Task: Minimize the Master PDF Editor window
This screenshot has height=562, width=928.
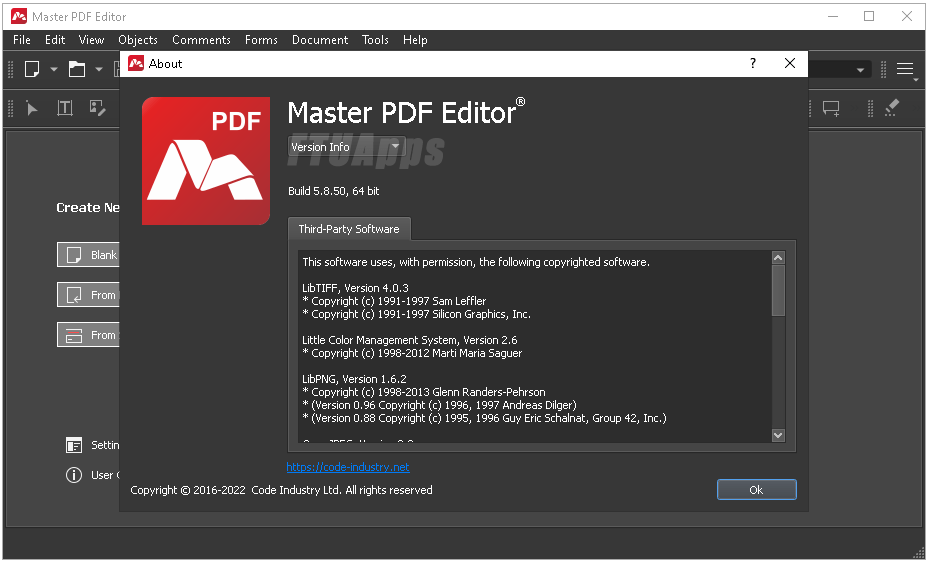Action: click(833, 16)
